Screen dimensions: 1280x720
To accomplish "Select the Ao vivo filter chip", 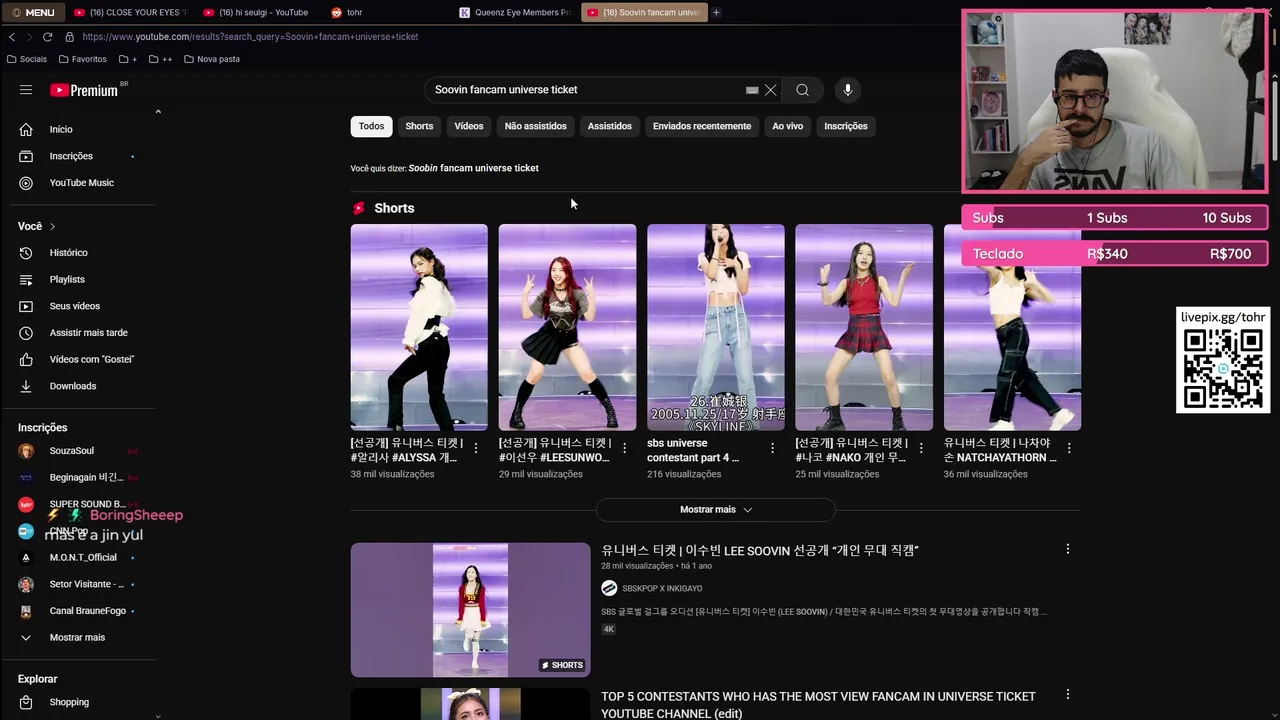I will [787, 126].
